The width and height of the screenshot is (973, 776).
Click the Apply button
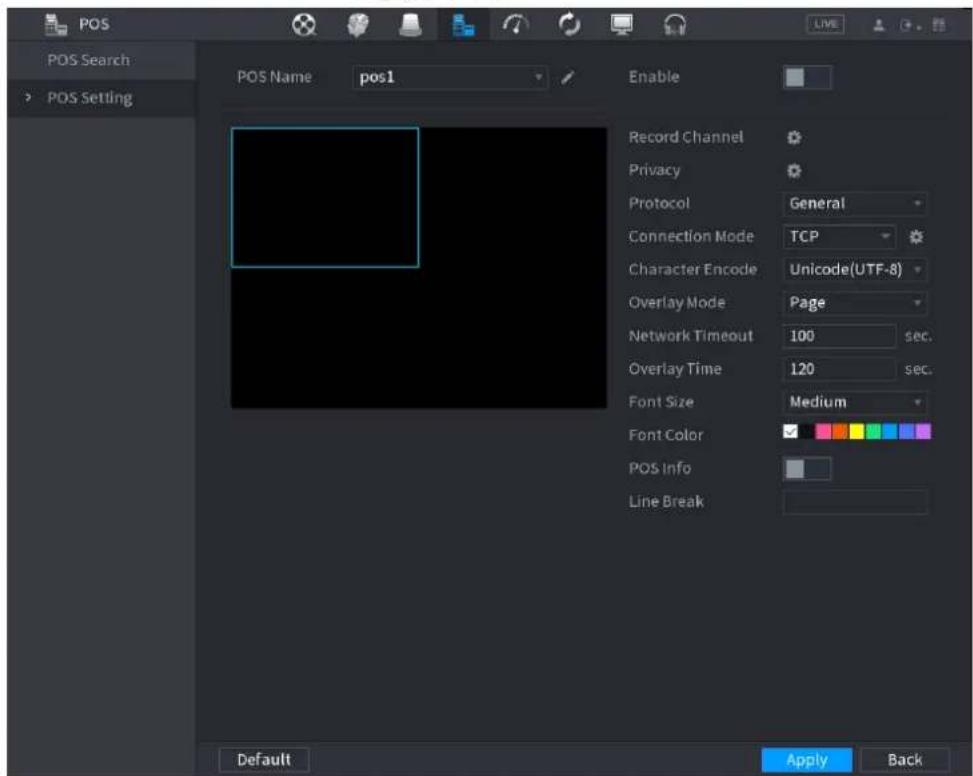pyautogui.click(x=807, y=760)
